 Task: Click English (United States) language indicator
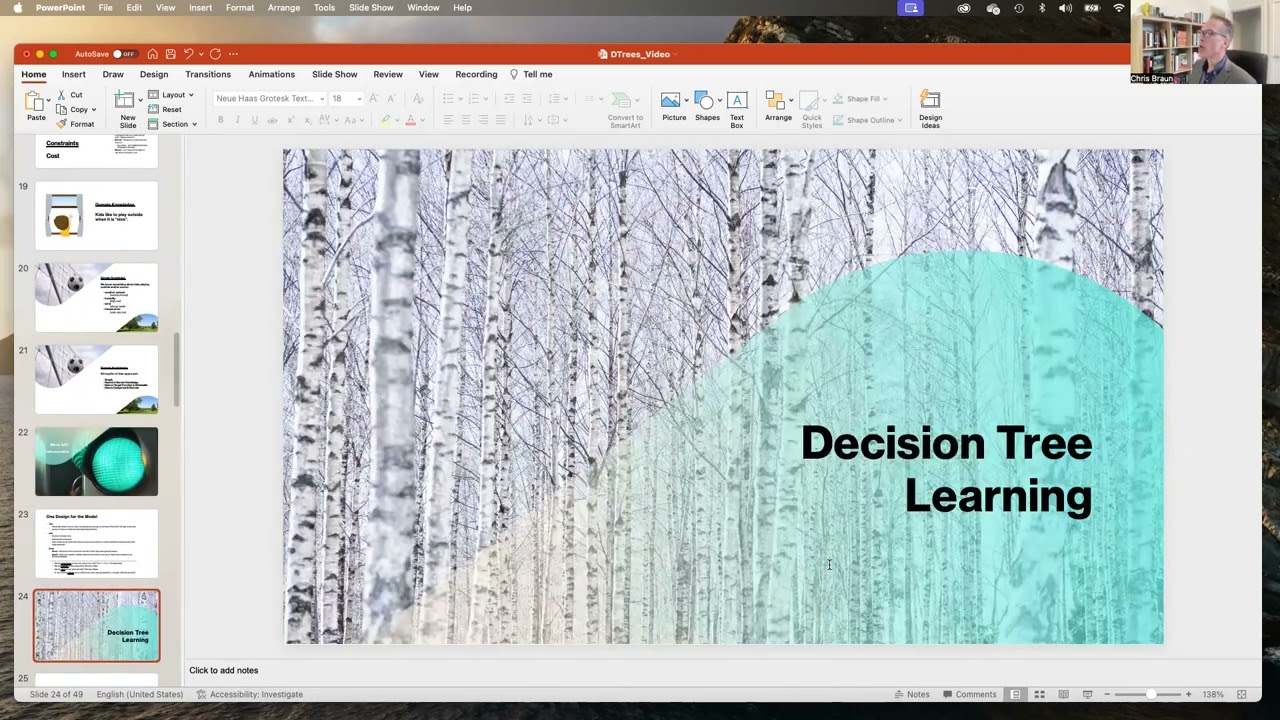click(x=140, y=694)
